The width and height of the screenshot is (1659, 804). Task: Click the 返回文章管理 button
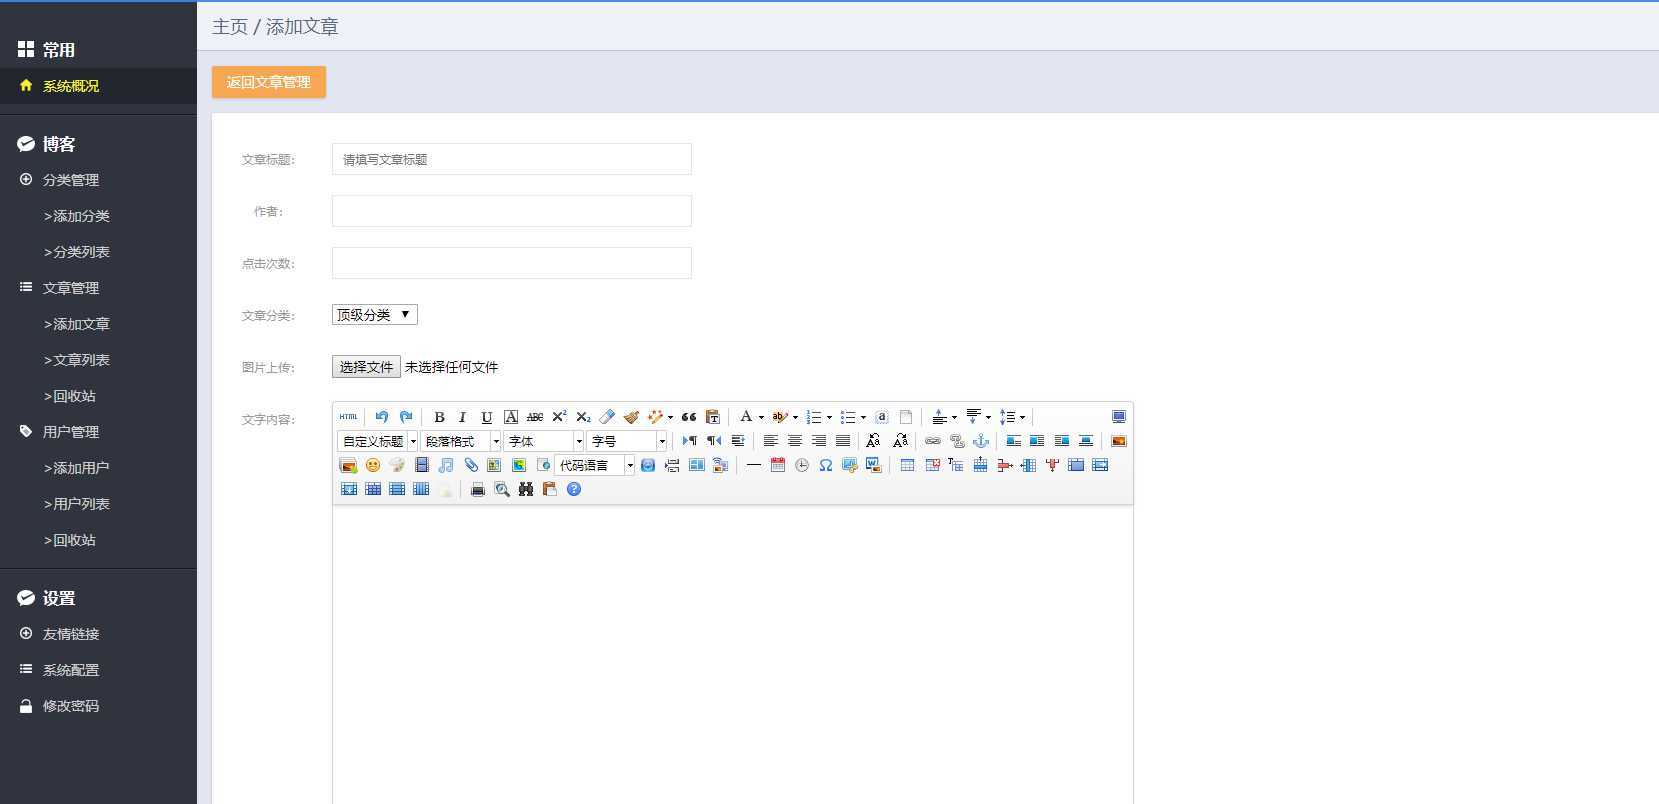pos(269,82)
